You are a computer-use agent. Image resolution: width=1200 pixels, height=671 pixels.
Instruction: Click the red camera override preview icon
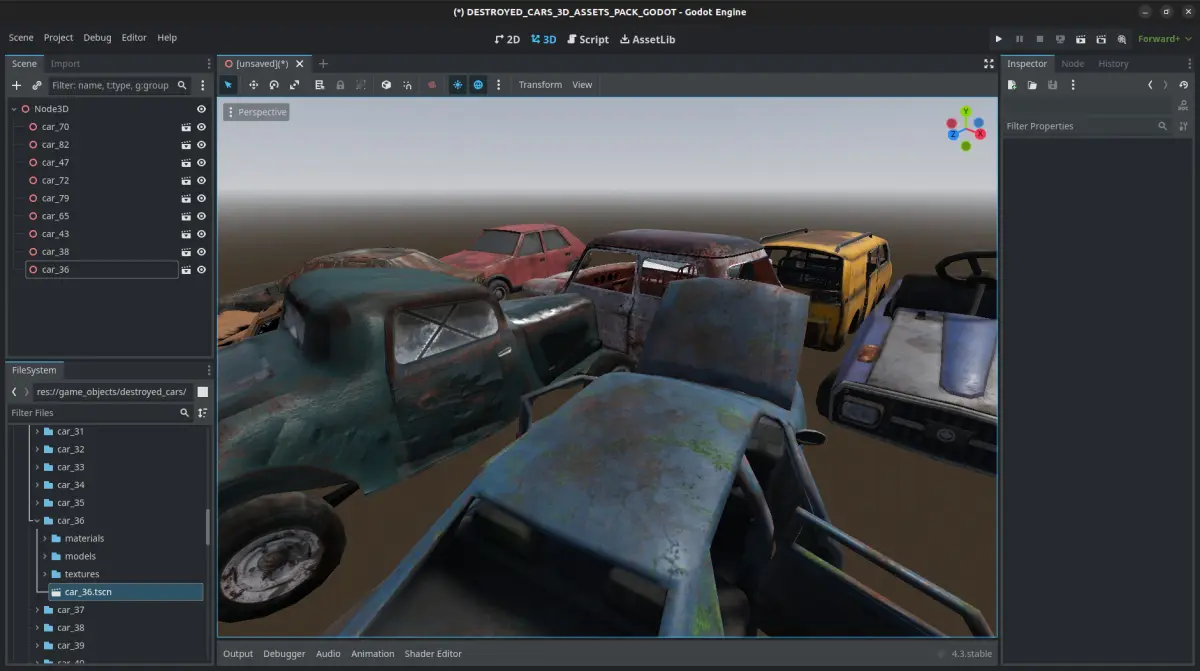coord(432,85)
